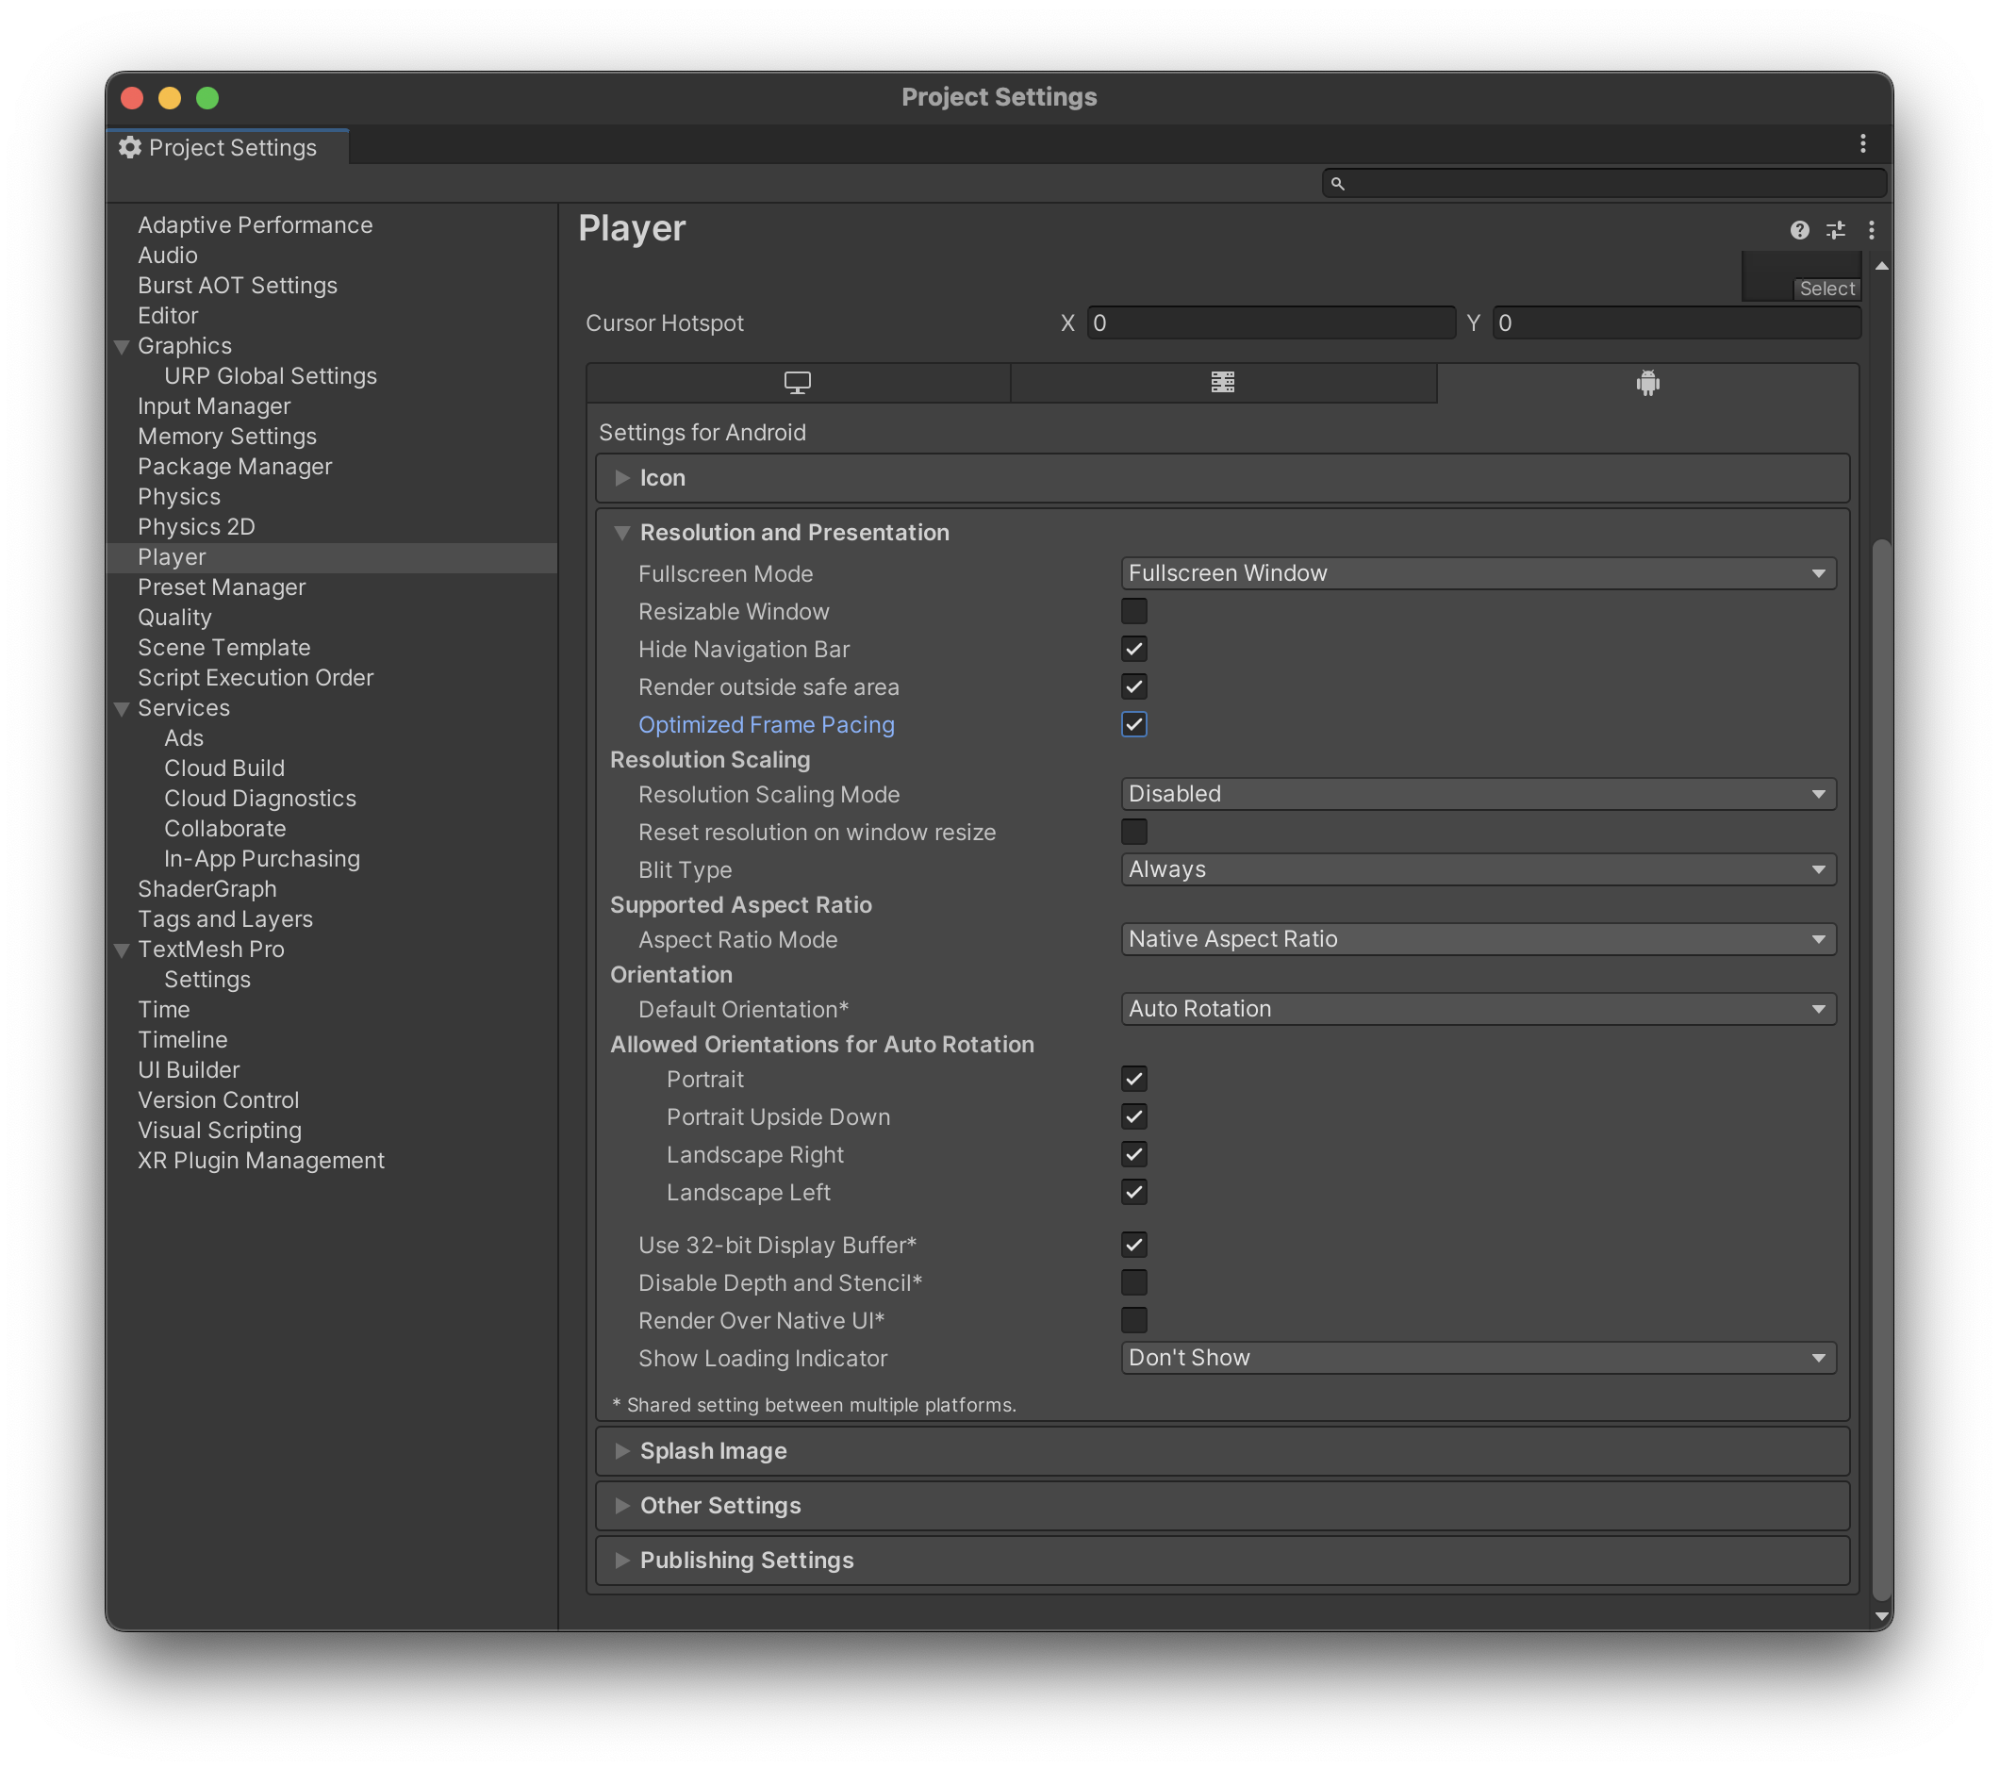This screenshot has width=1999, height=1771.
Task: Change the Resolution Scaling Mode dropdown
Action: click(x=1477, y=791)
